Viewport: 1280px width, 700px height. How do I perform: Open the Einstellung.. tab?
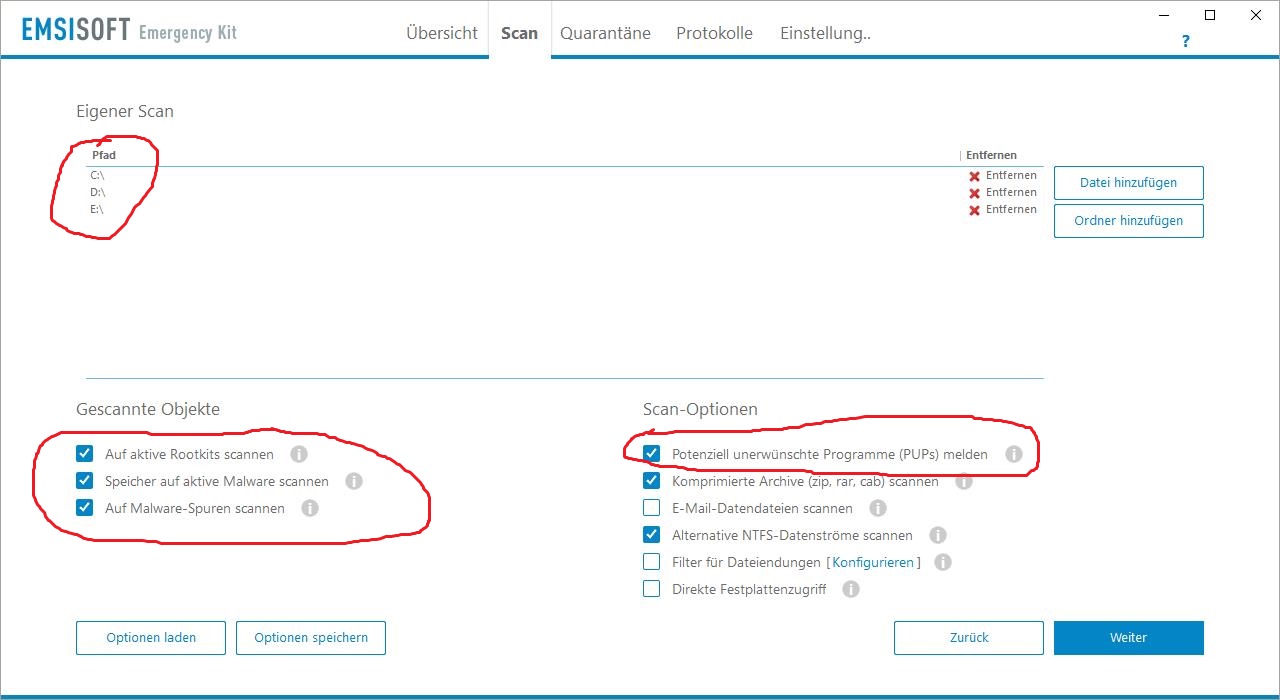pyautogui.click(x=825, y=33)
